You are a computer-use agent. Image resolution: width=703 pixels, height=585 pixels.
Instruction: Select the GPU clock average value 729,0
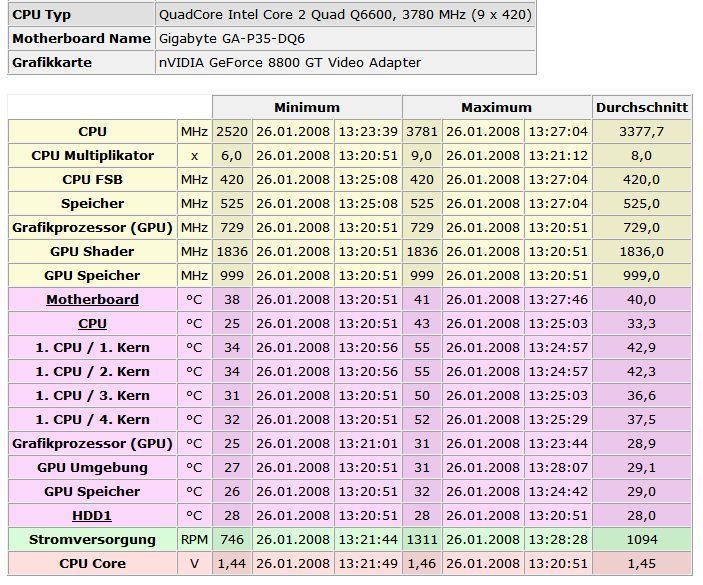click(x=642, y=228)
